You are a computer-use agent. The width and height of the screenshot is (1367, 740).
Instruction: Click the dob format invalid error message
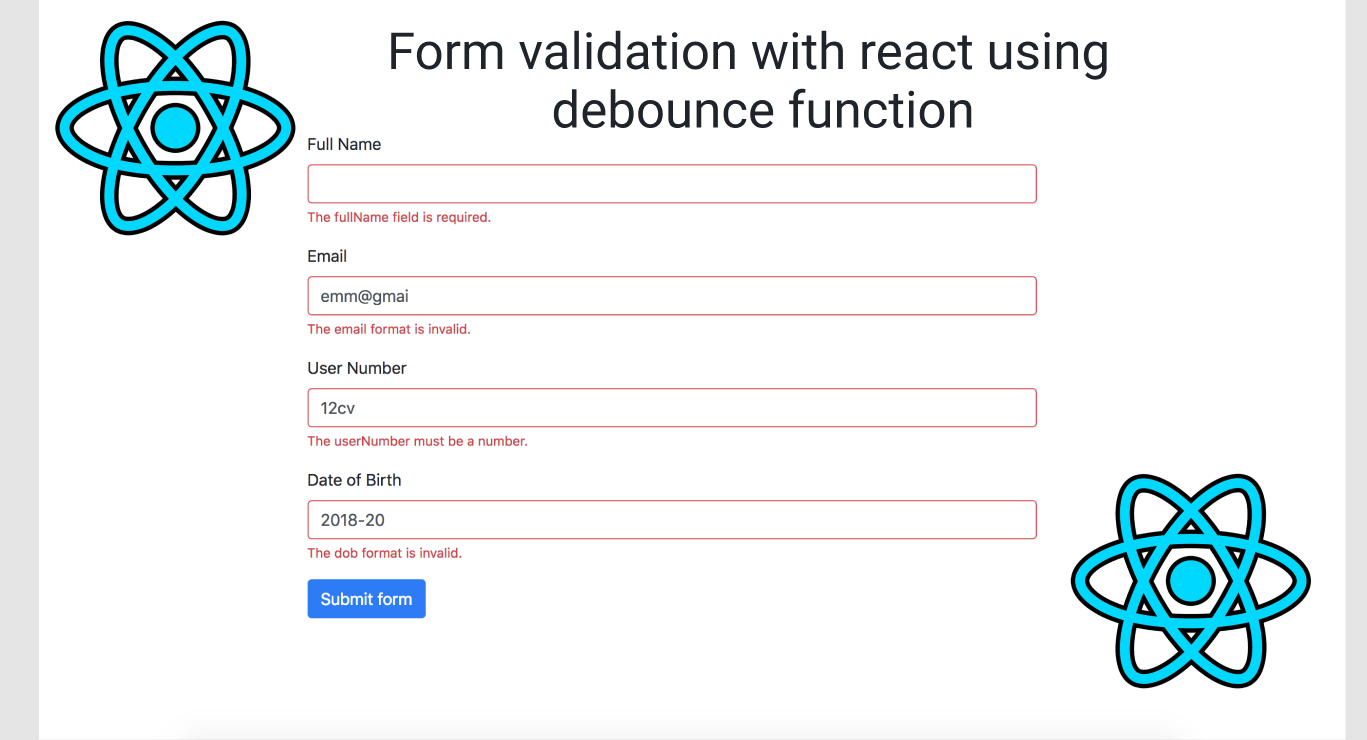(x=384, y=553)
